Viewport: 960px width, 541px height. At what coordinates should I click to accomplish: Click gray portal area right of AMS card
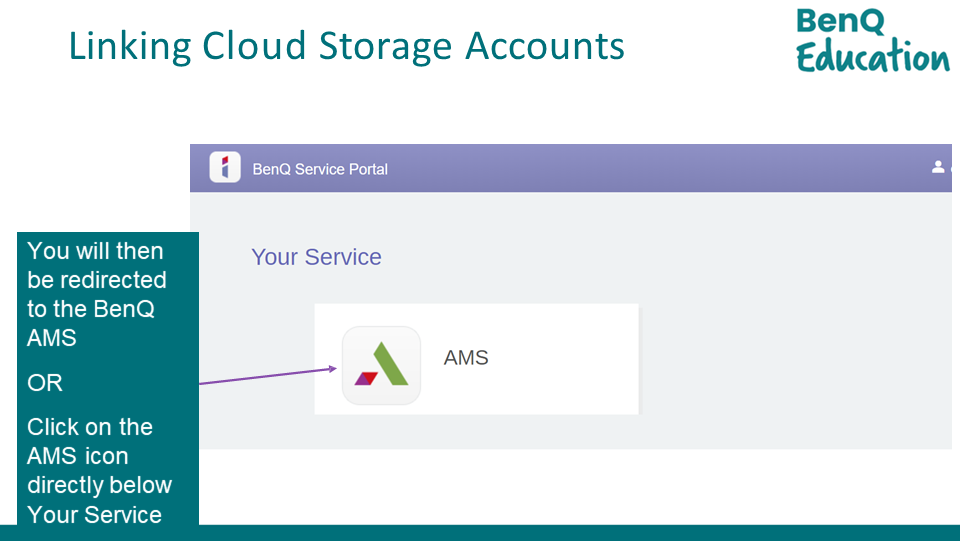[790, 358]
